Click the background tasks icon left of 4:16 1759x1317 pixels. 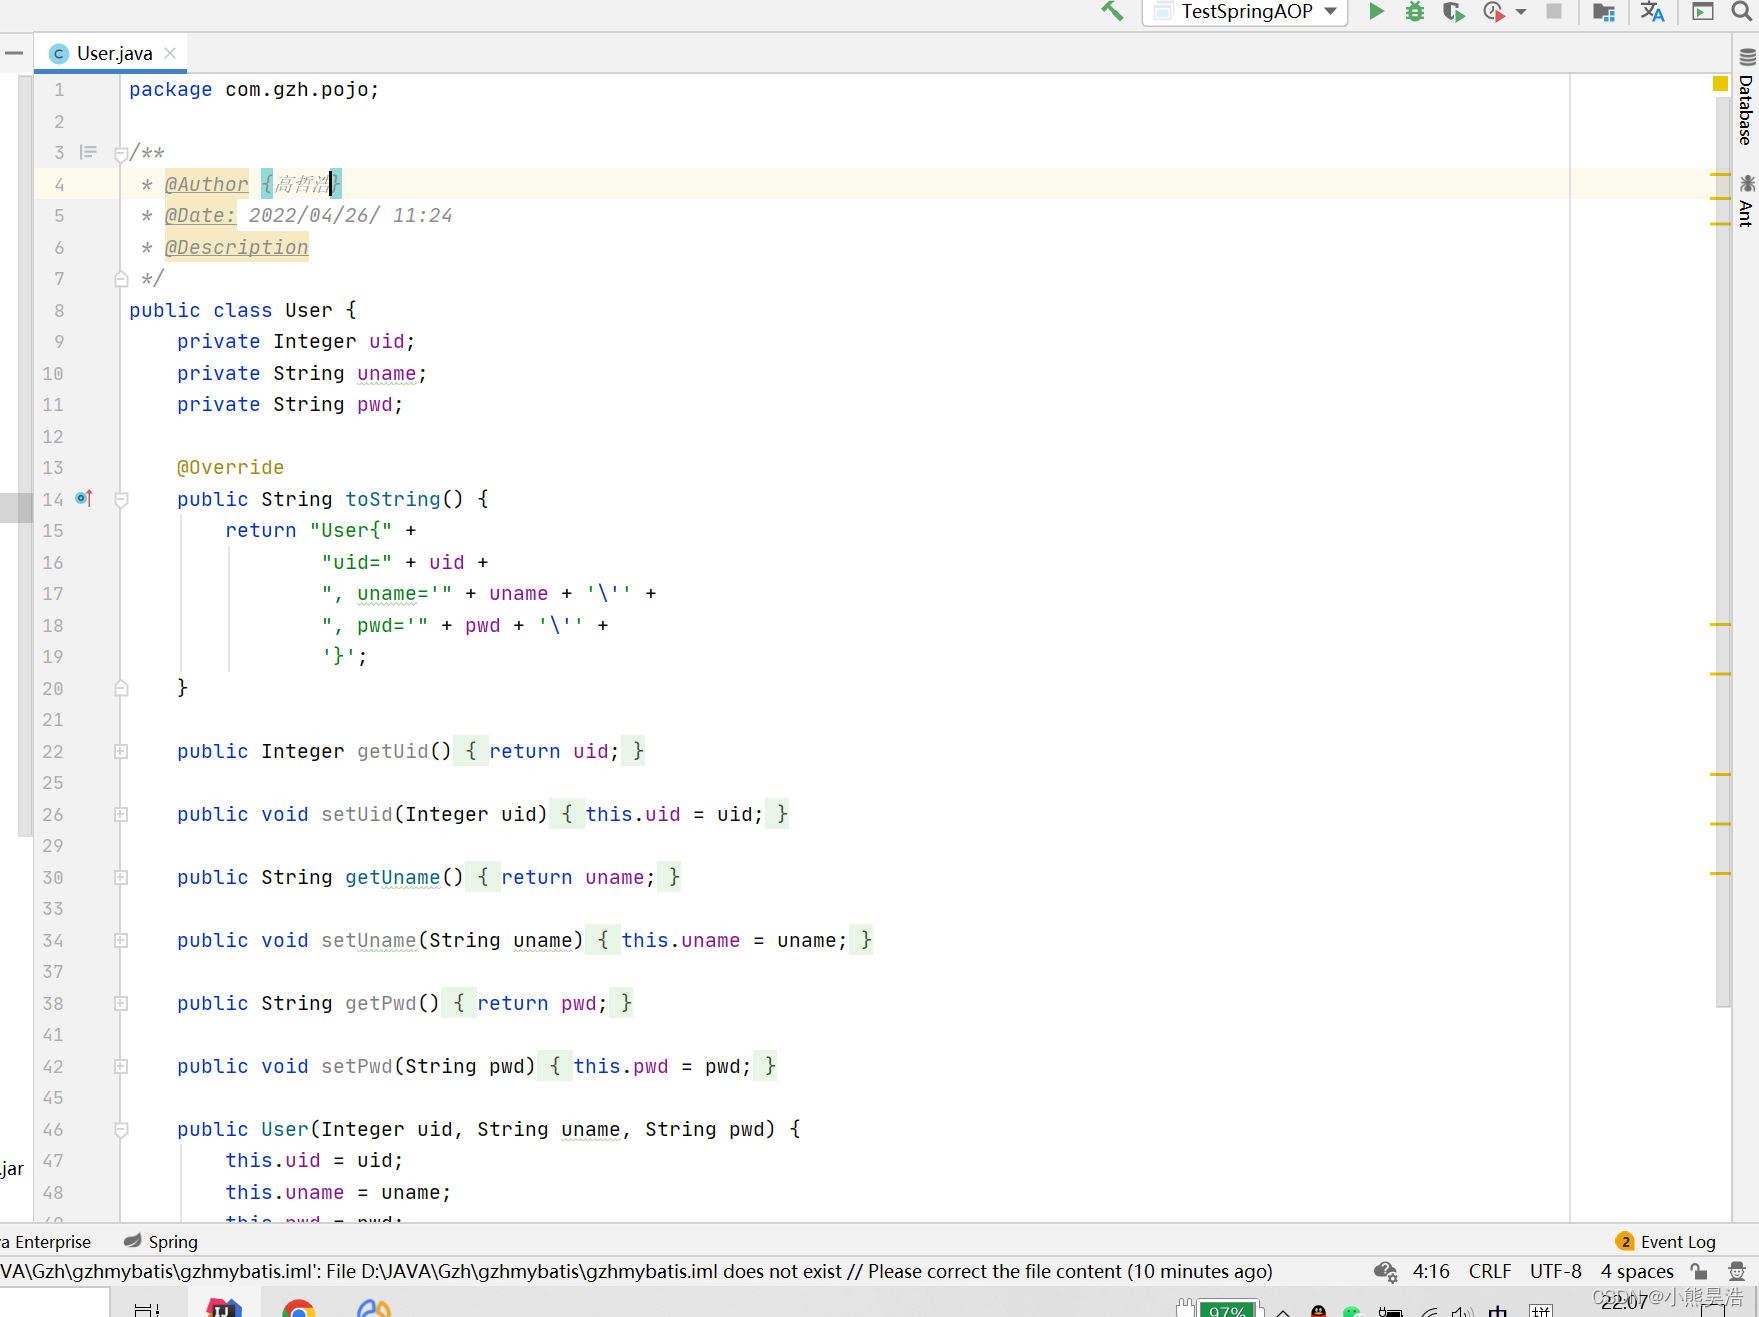coord(1385,1271)
